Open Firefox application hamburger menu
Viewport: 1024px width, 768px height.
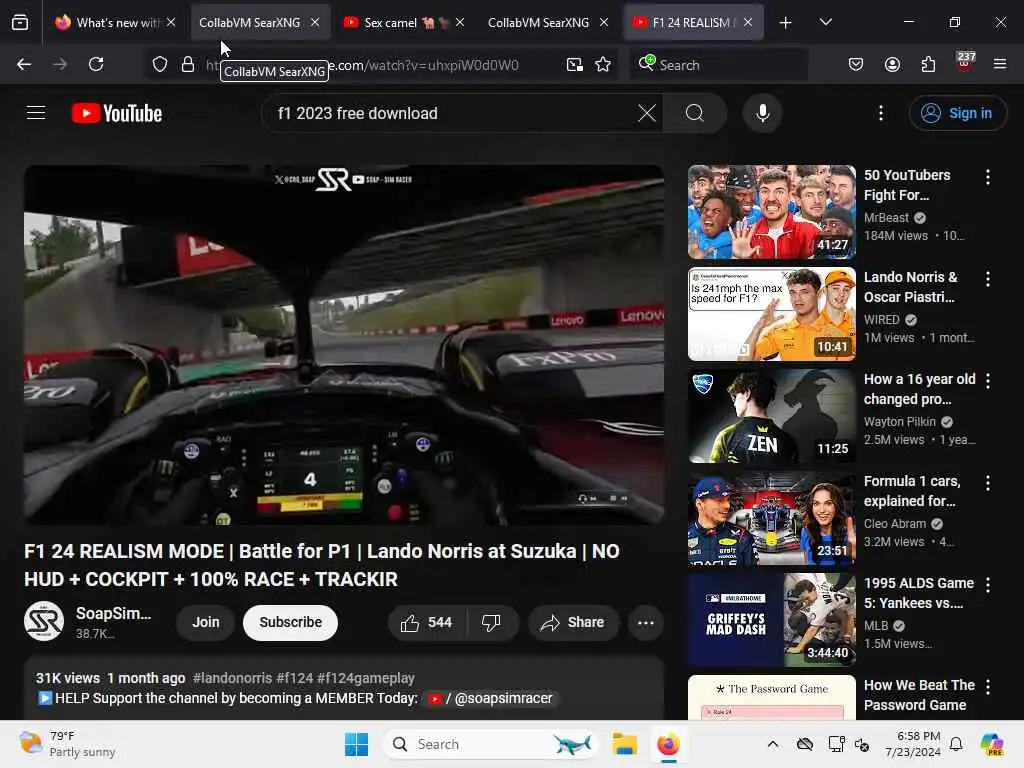tap(1000, 64)
